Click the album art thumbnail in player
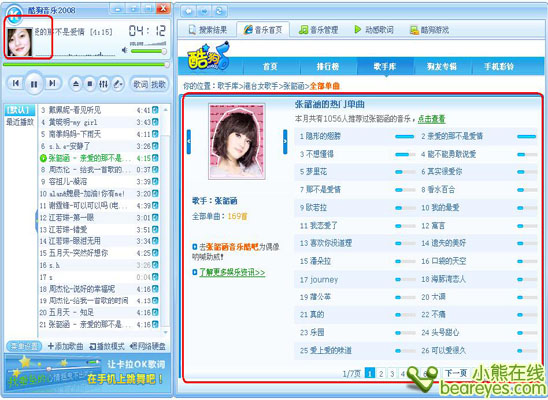Screen dimensions: 548x400 pos(20,42)
